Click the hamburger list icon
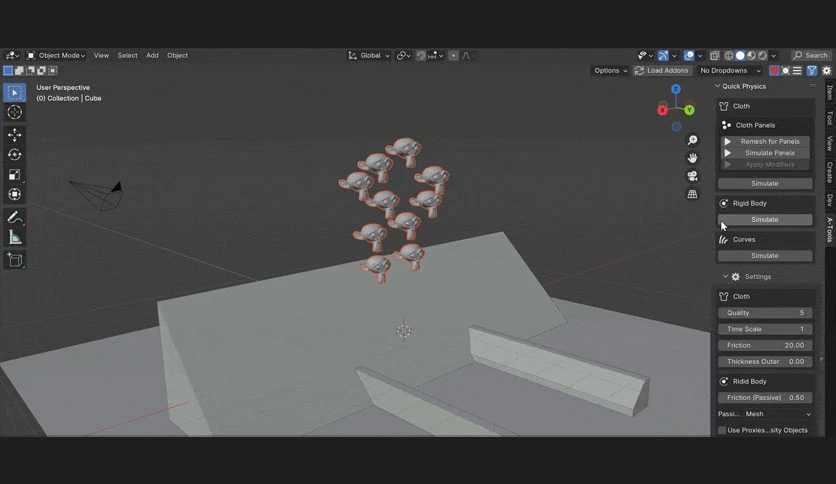The width and height of the screenshot is (836, 484). [x=797, y=70]
